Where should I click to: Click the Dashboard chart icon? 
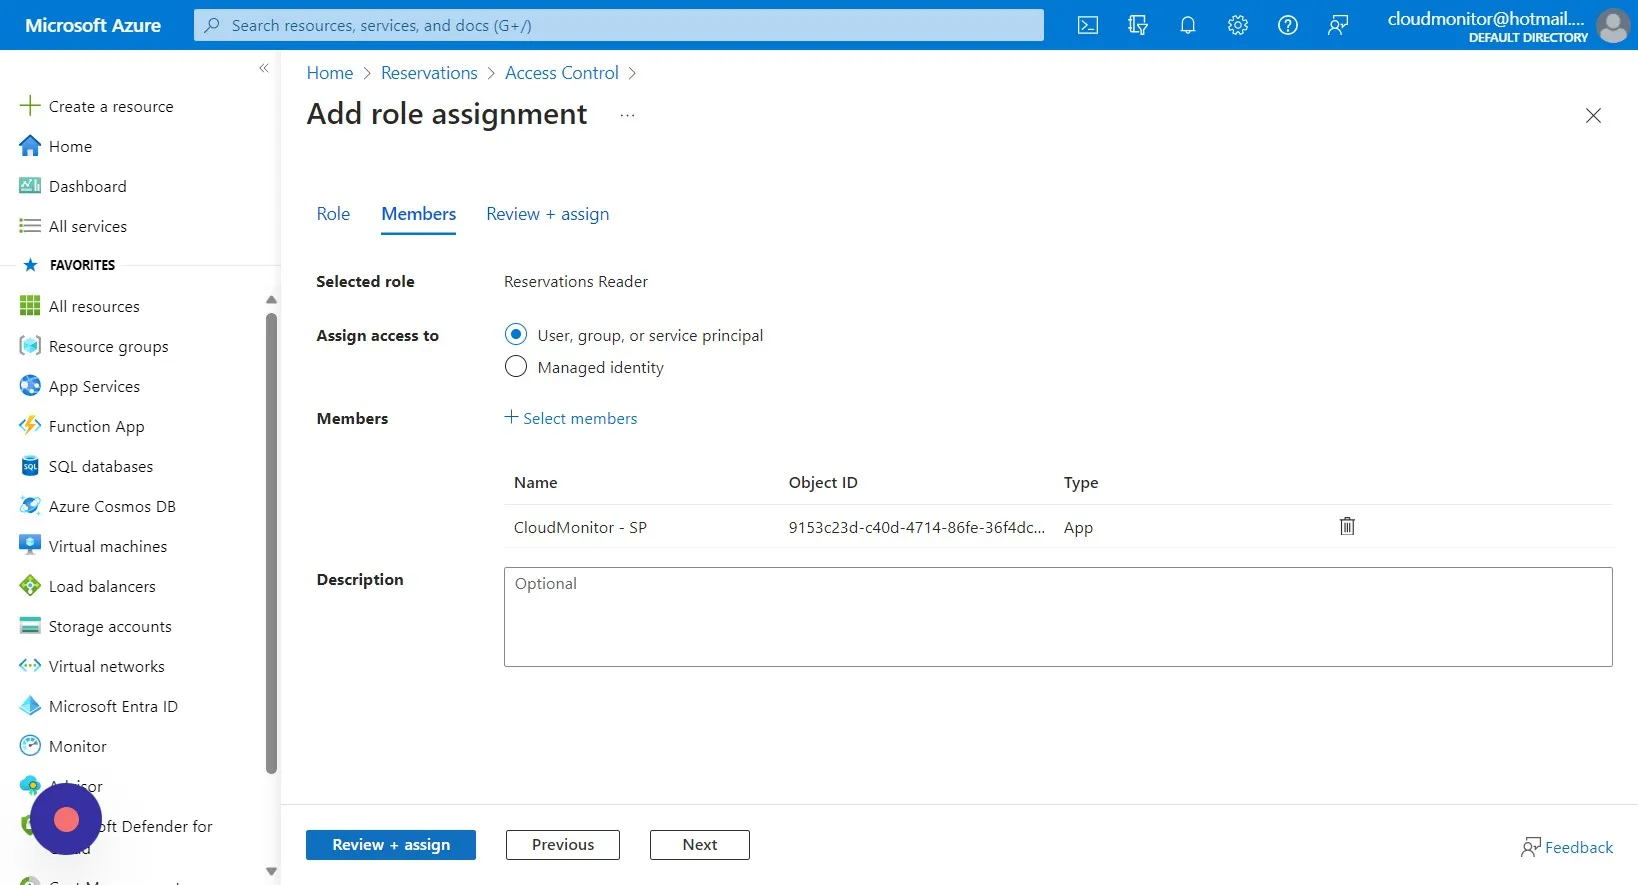tap(30, 186)
